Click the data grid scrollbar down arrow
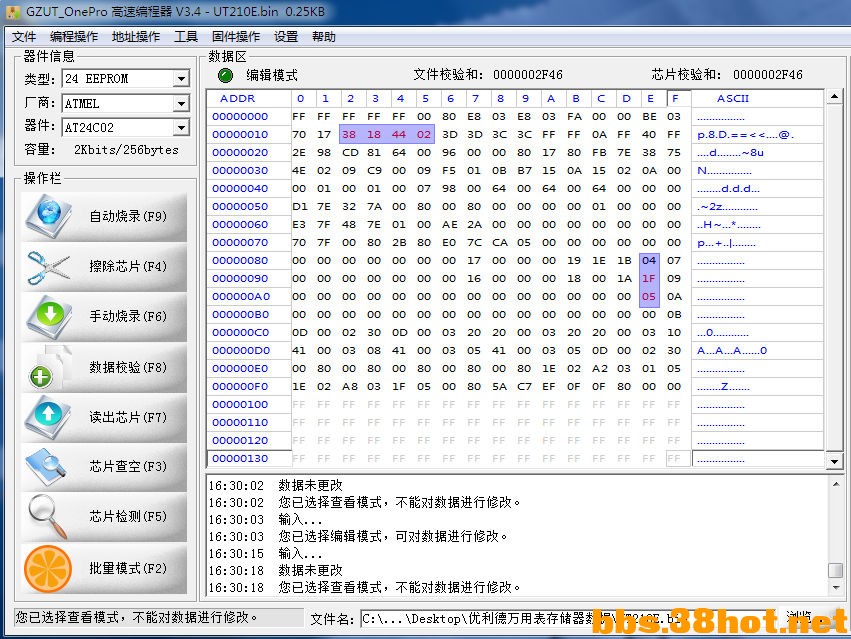Viewport: 851px width, 639px height. coord(834,461)
